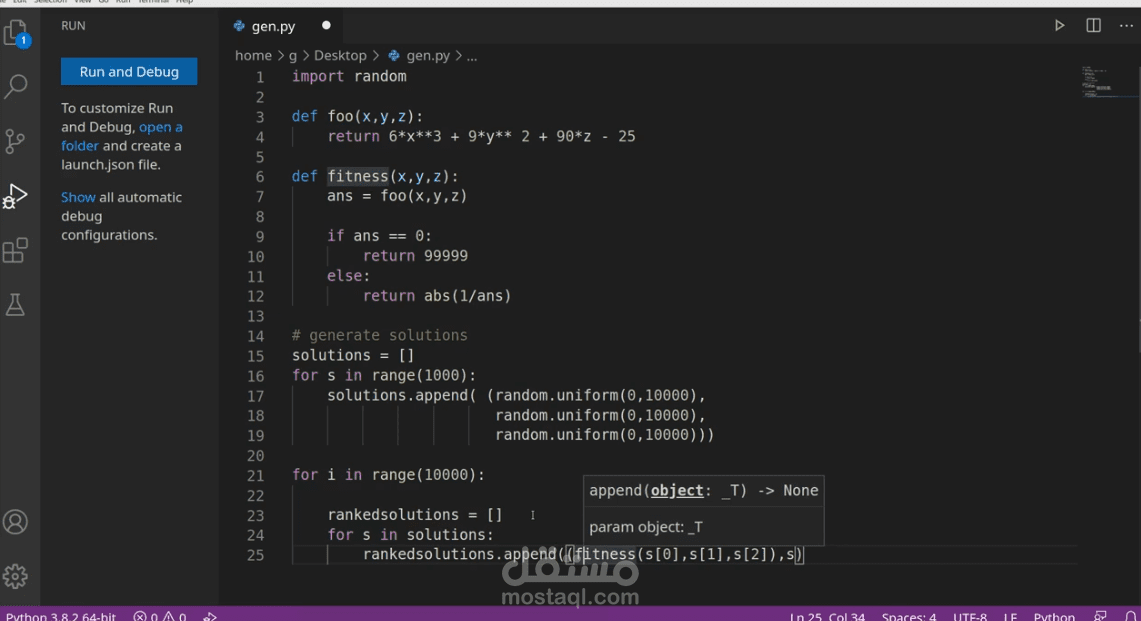Change file encoding UTF-8
The image size is (1141, 621).
pyautogui.click(x=969, y=616)
